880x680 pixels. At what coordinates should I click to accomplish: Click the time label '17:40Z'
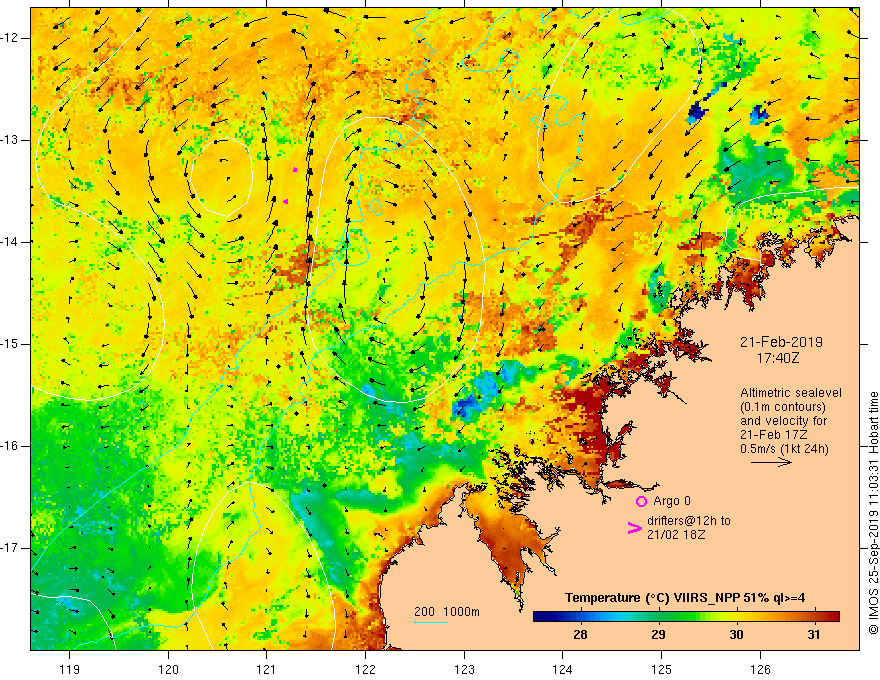pos(777,358)
